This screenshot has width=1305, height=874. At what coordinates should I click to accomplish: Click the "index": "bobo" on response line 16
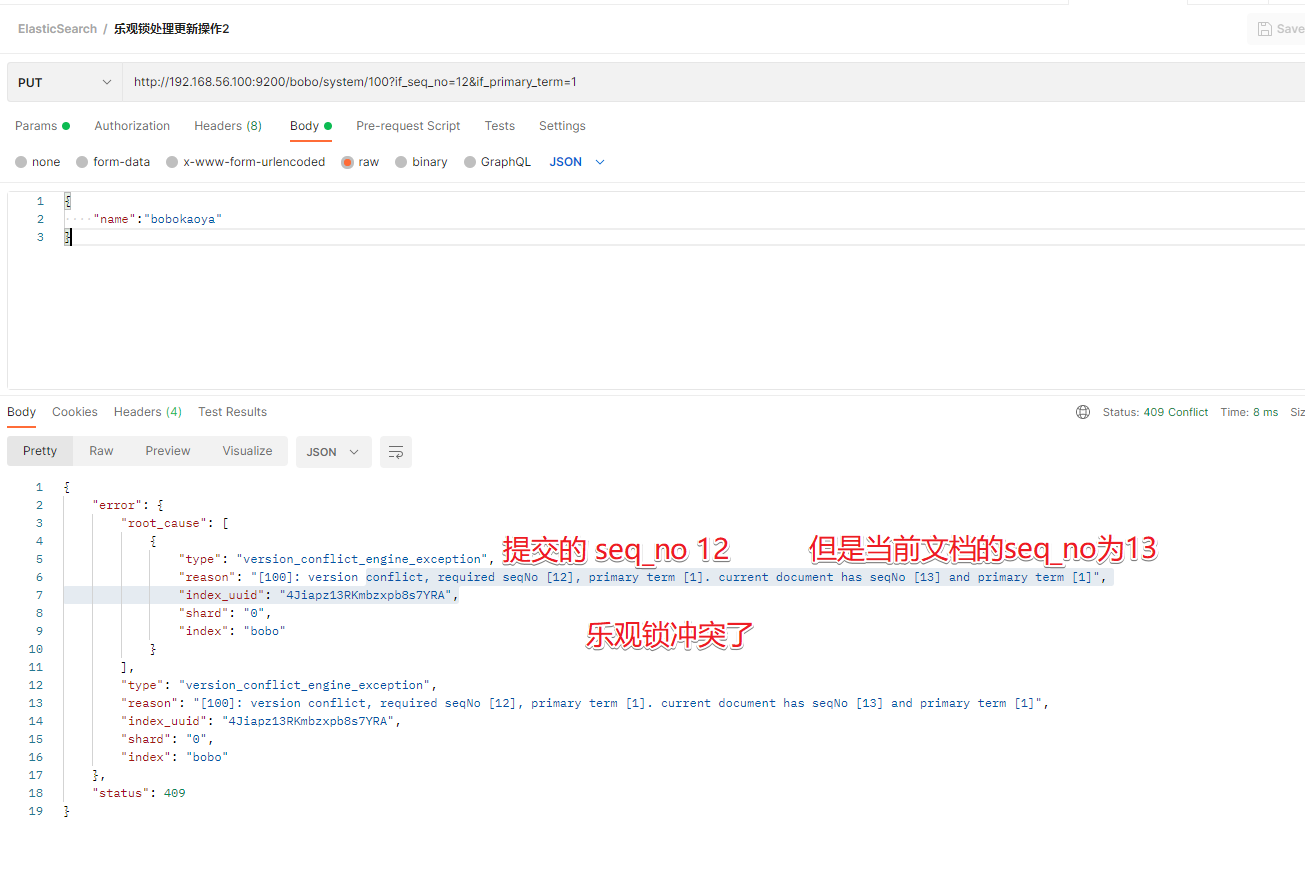[x=175, y=757]
